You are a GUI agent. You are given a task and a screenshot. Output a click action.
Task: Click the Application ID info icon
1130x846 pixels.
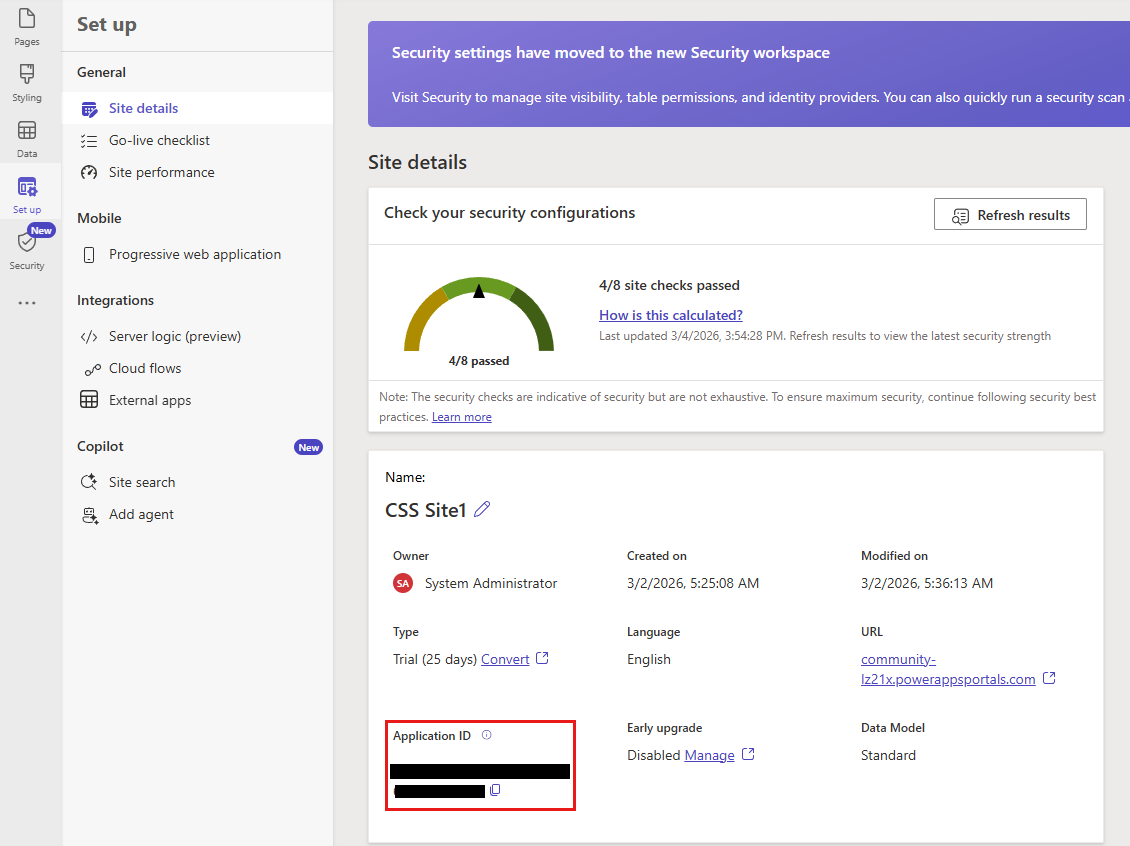pos(486,735)
